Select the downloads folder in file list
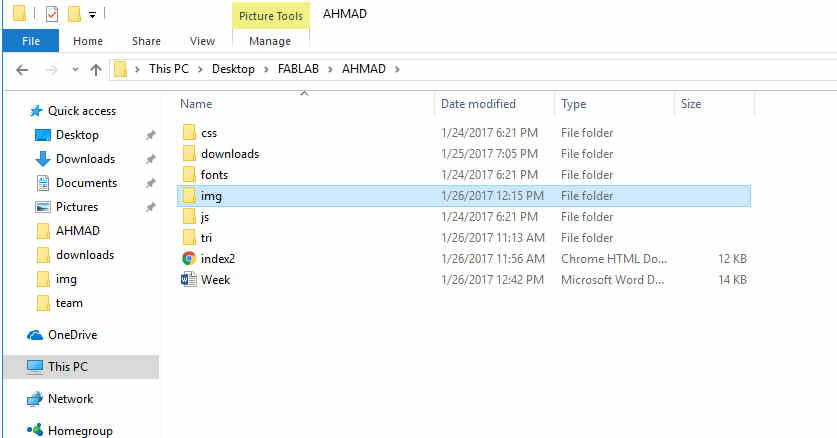The height and width of the screenshot is (438, 837). pyautogui.click(x=230, y=154)
